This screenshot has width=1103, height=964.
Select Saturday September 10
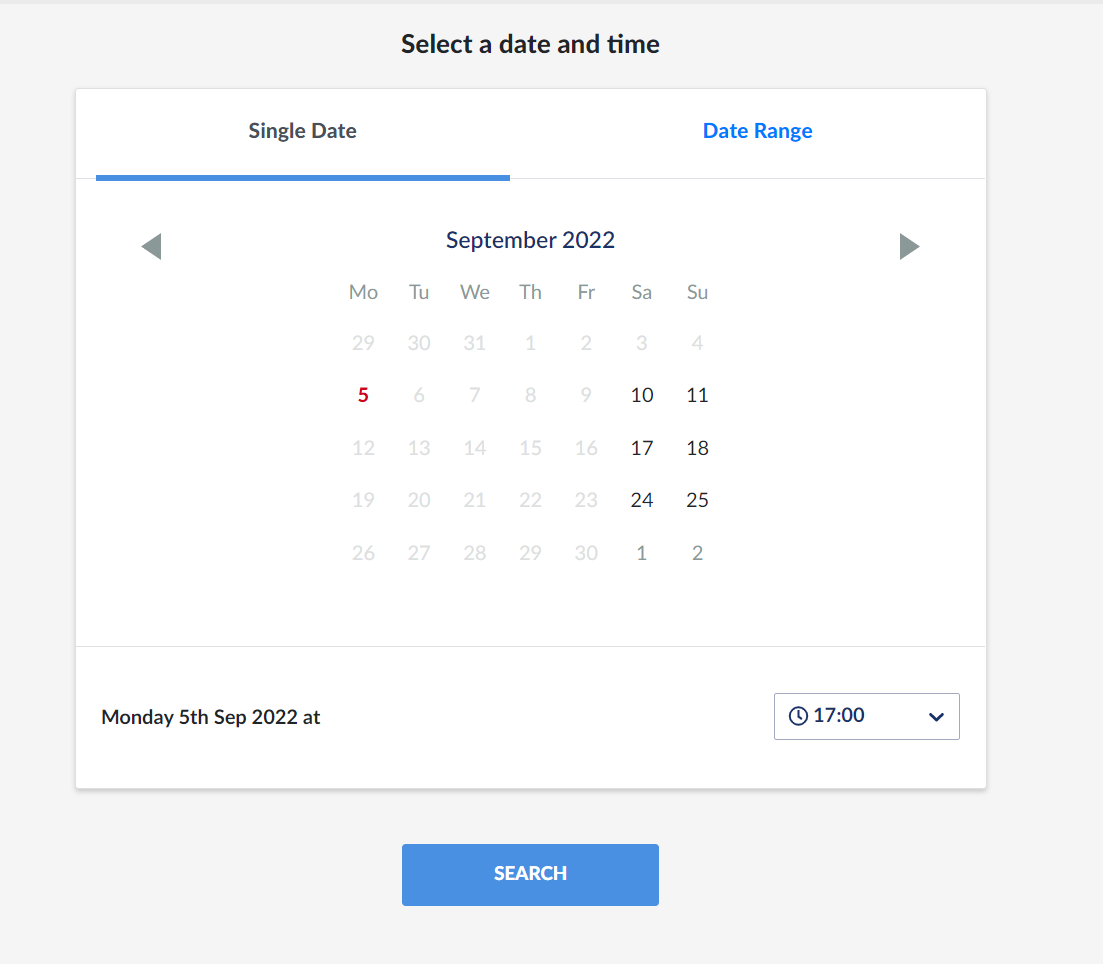pyautogui.click(x=642, y=395)
